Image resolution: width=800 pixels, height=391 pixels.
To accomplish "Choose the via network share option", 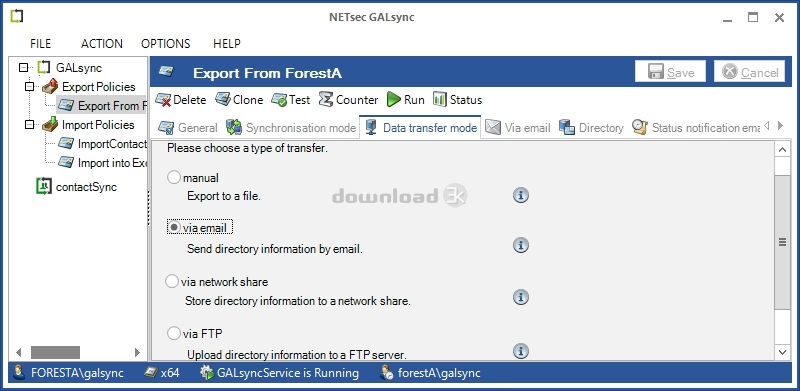I will point(172,281).
